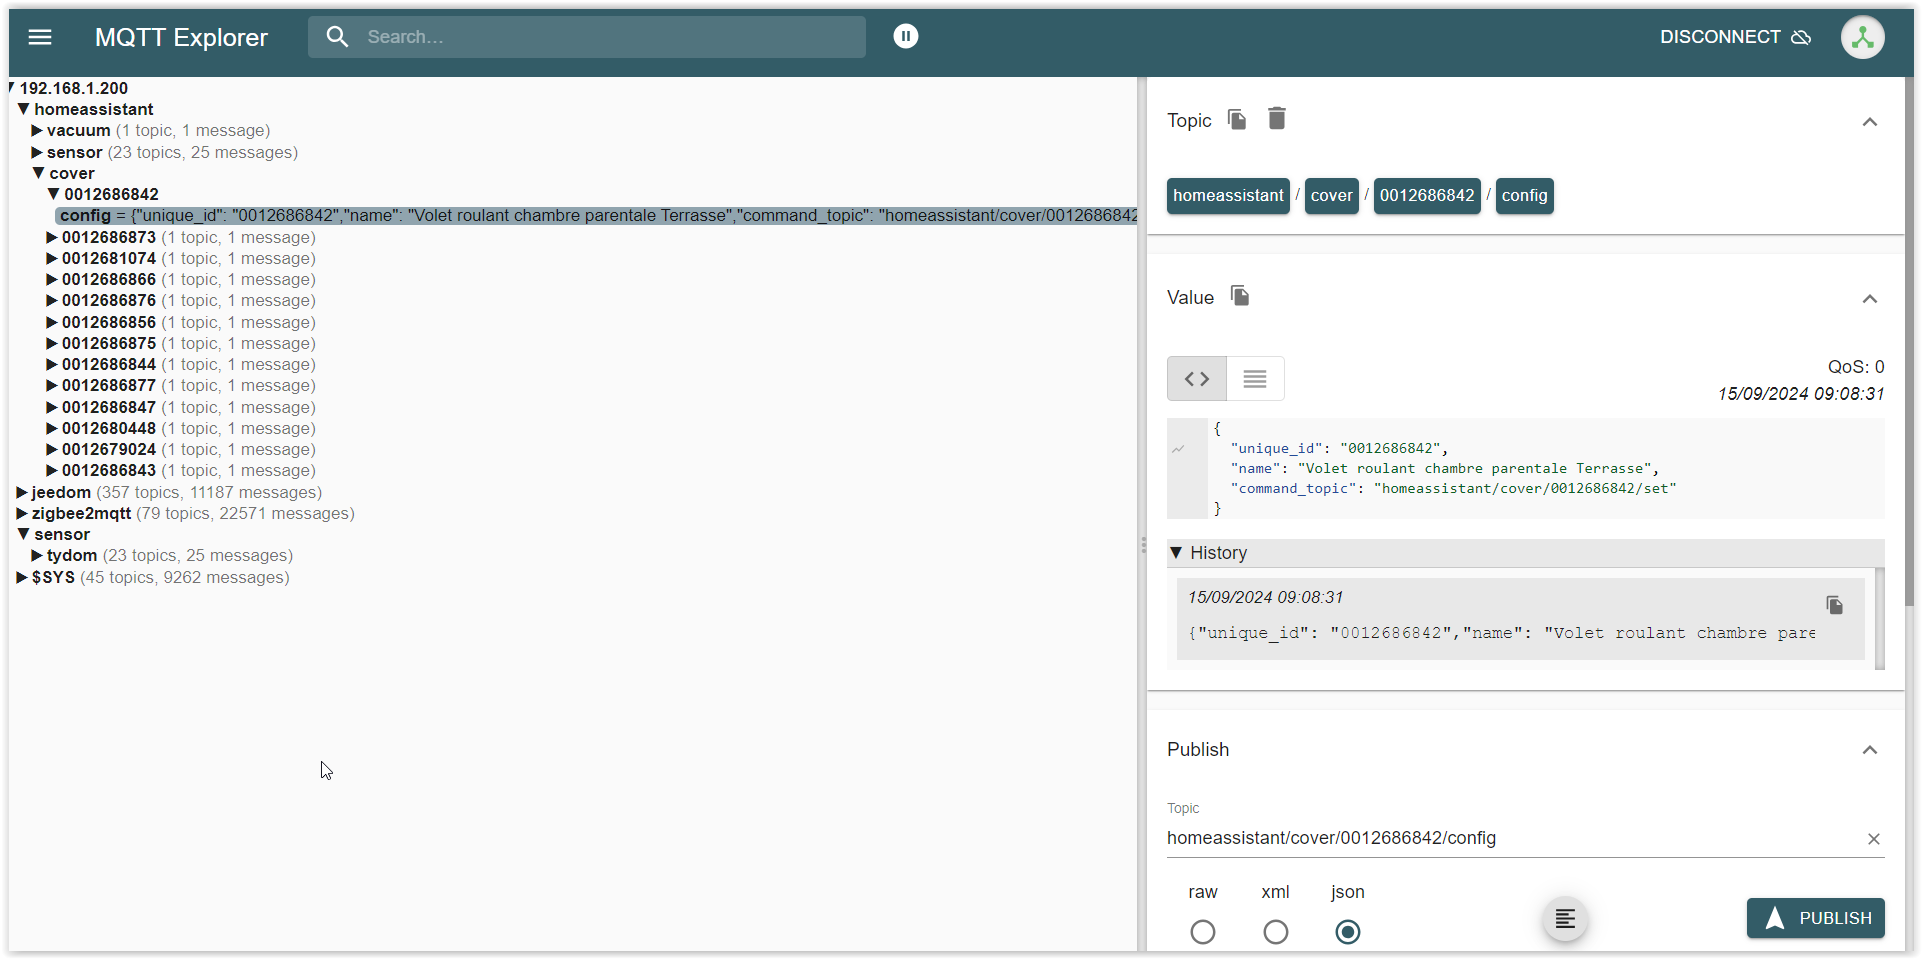Image resolution: width=1922 pixels, height=959 pixels.
Task: Show the value chart icon beside the JSON
Action: 1179,450
